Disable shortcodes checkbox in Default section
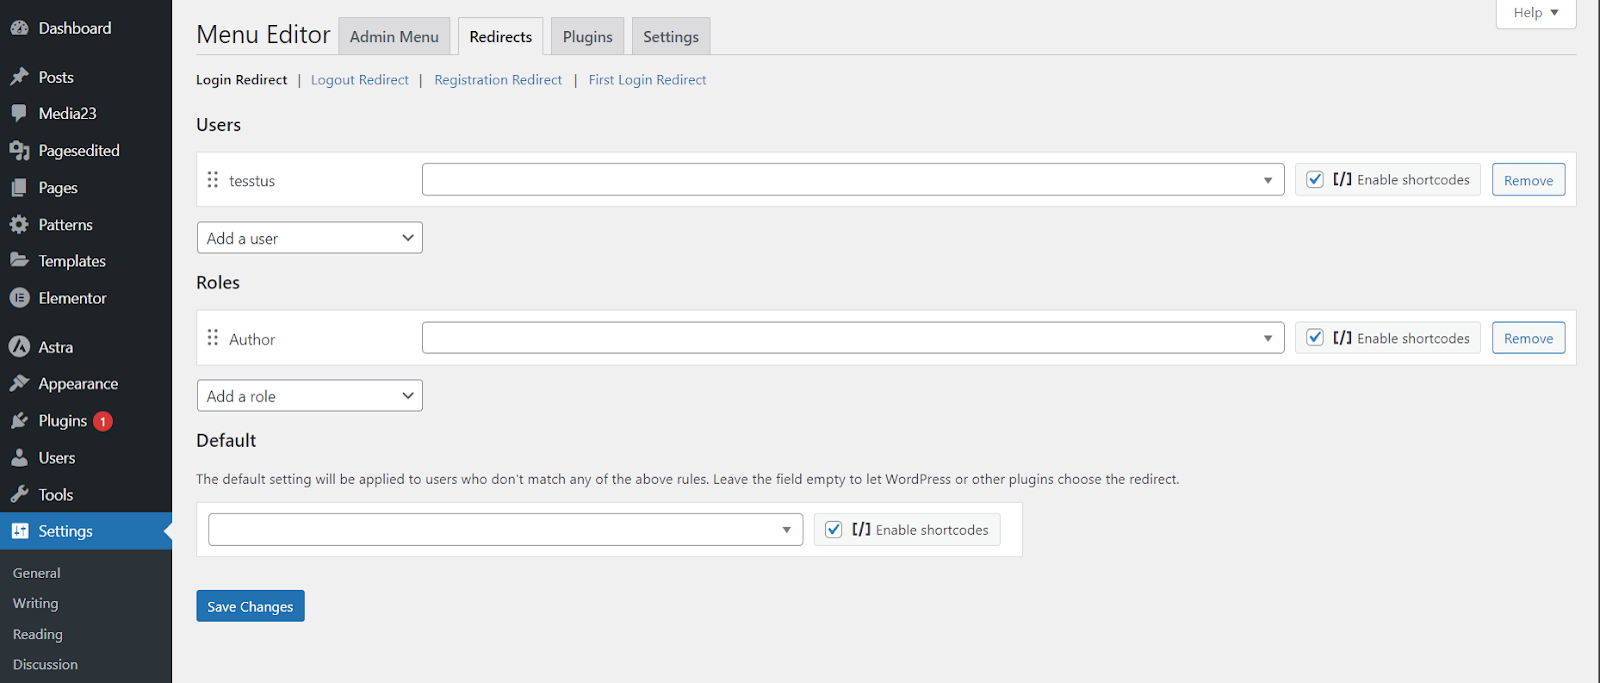 (x=834, y=530)
